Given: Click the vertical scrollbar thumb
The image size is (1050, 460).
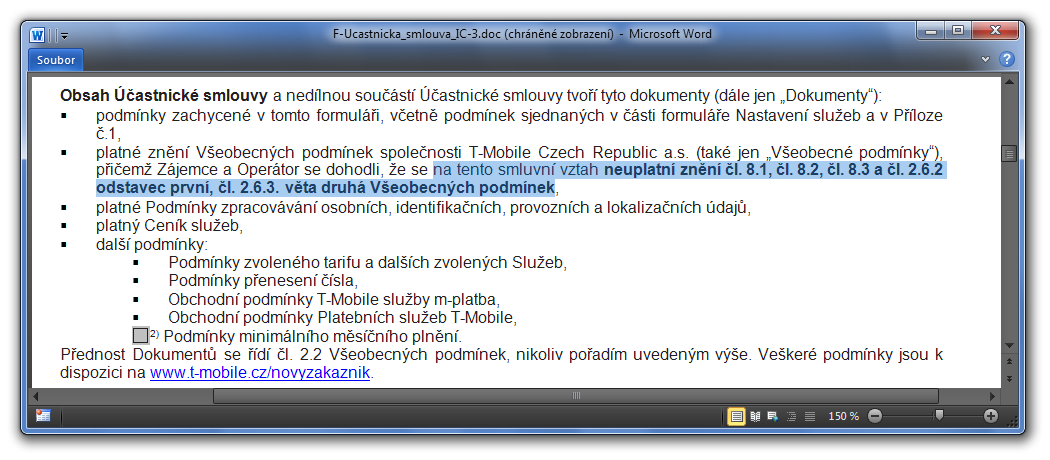Looking at the screenshot, I should 1009,154.
